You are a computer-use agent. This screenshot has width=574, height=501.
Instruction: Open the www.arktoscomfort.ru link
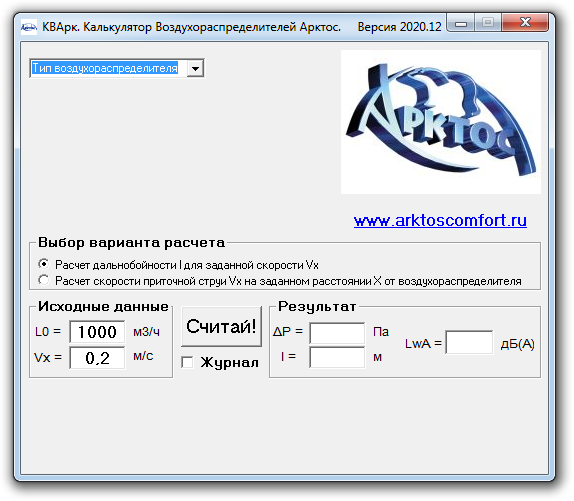click(x=440, y=220)
